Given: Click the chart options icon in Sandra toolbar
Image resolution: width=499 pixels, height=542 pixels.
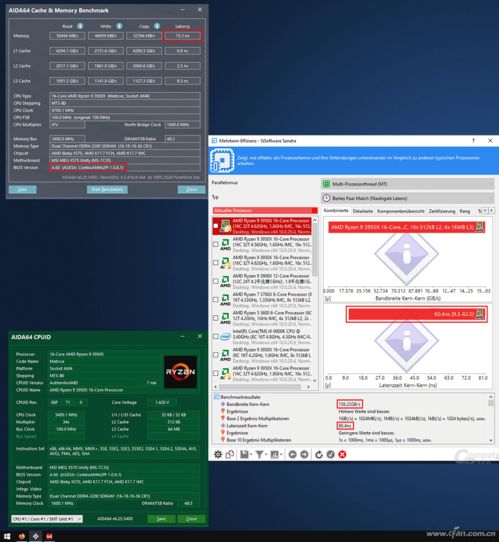Looking at the screenshot, I should point(274,454).
